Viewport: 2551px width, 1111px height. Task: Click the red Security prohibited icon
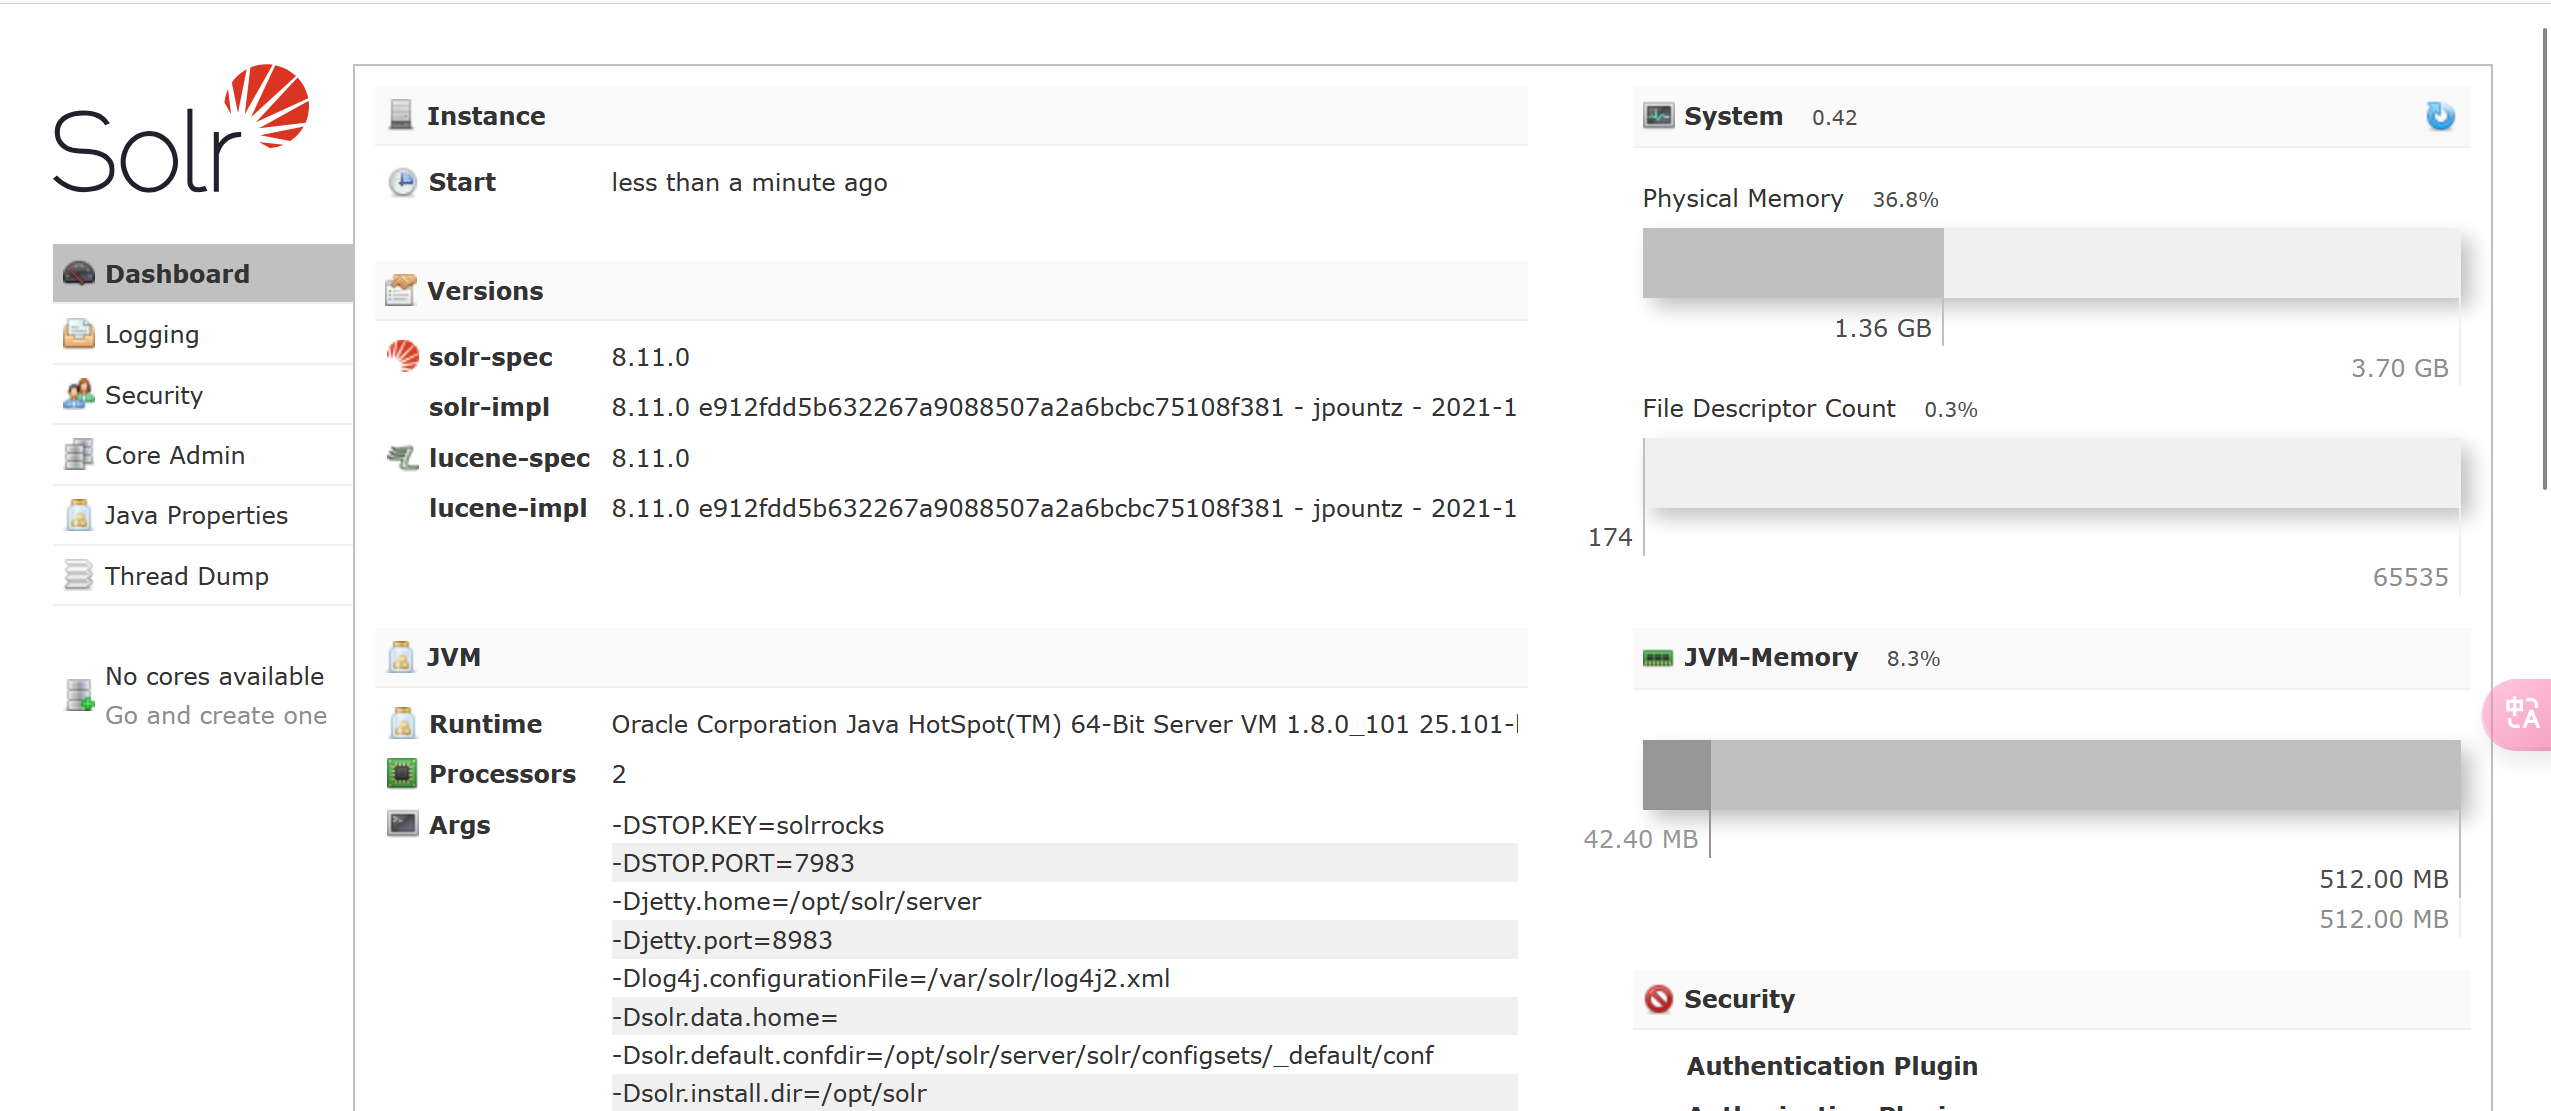1658,998
